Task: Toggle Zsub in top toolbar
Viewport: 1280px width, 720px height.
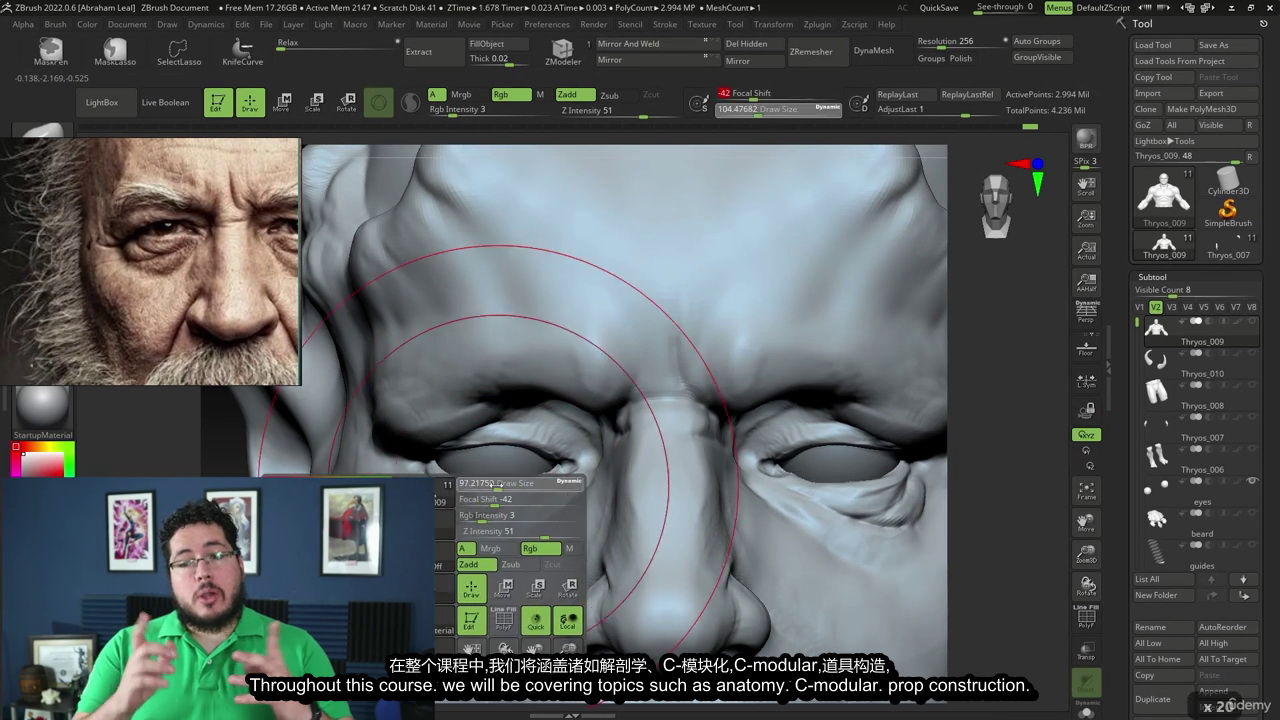Action: coord(609,95)
